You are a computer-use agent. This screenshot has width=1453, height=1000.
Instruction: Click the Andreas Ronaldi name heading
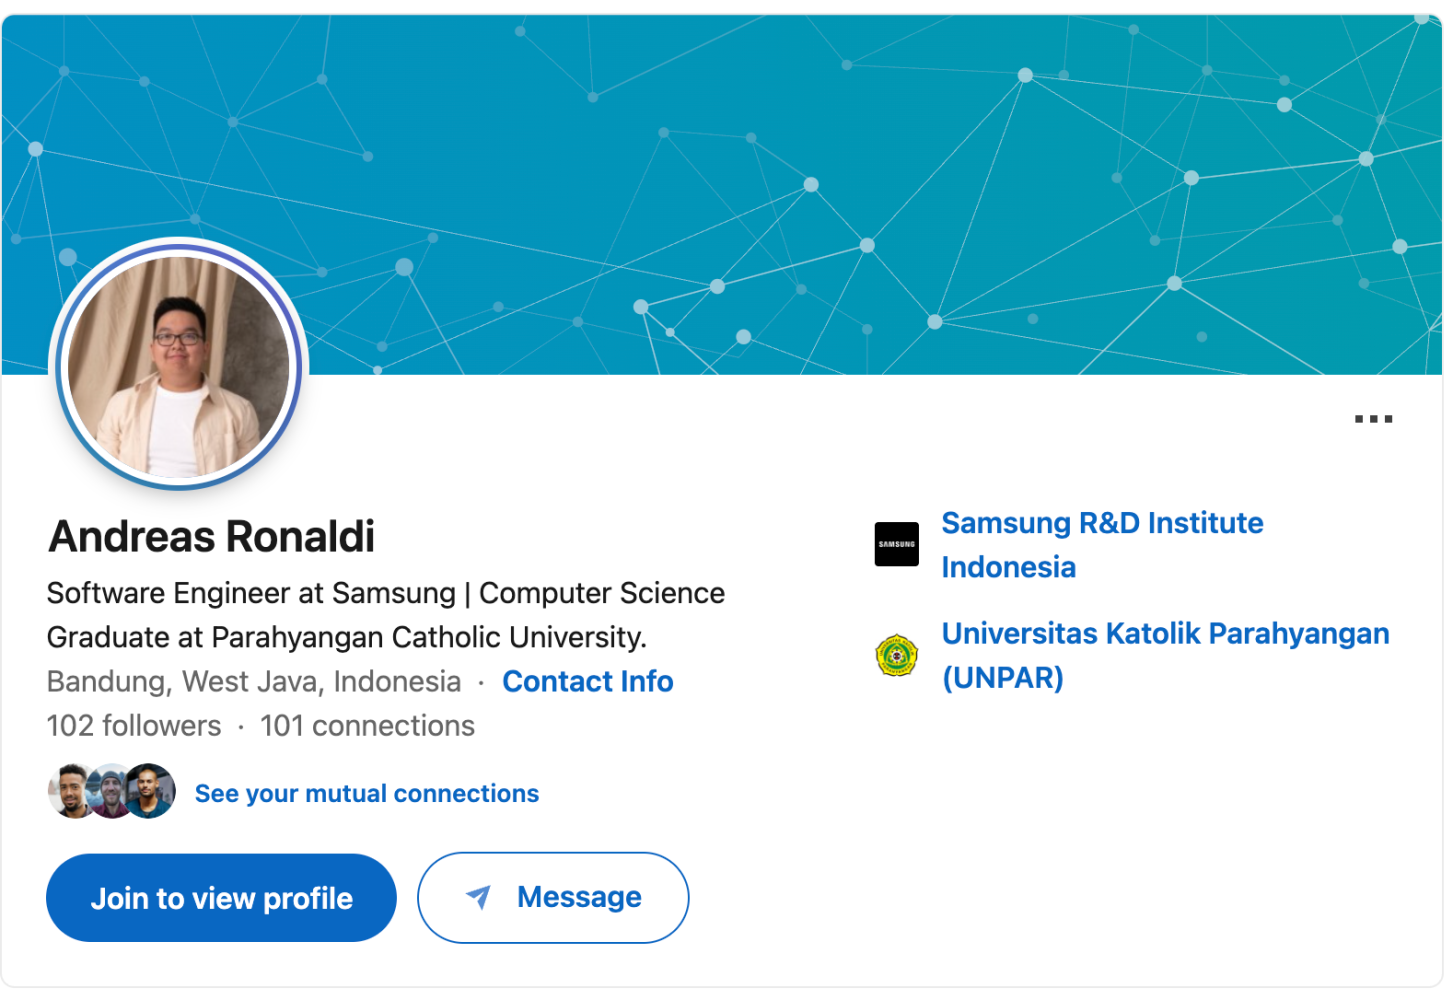click(x=212, y=537)
